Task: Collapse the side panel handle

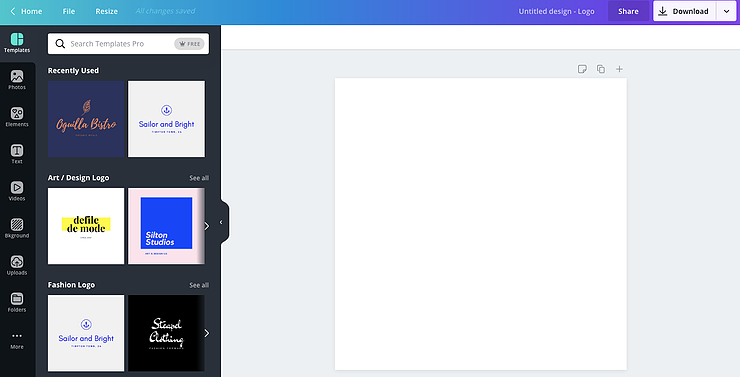Action: 221,222
